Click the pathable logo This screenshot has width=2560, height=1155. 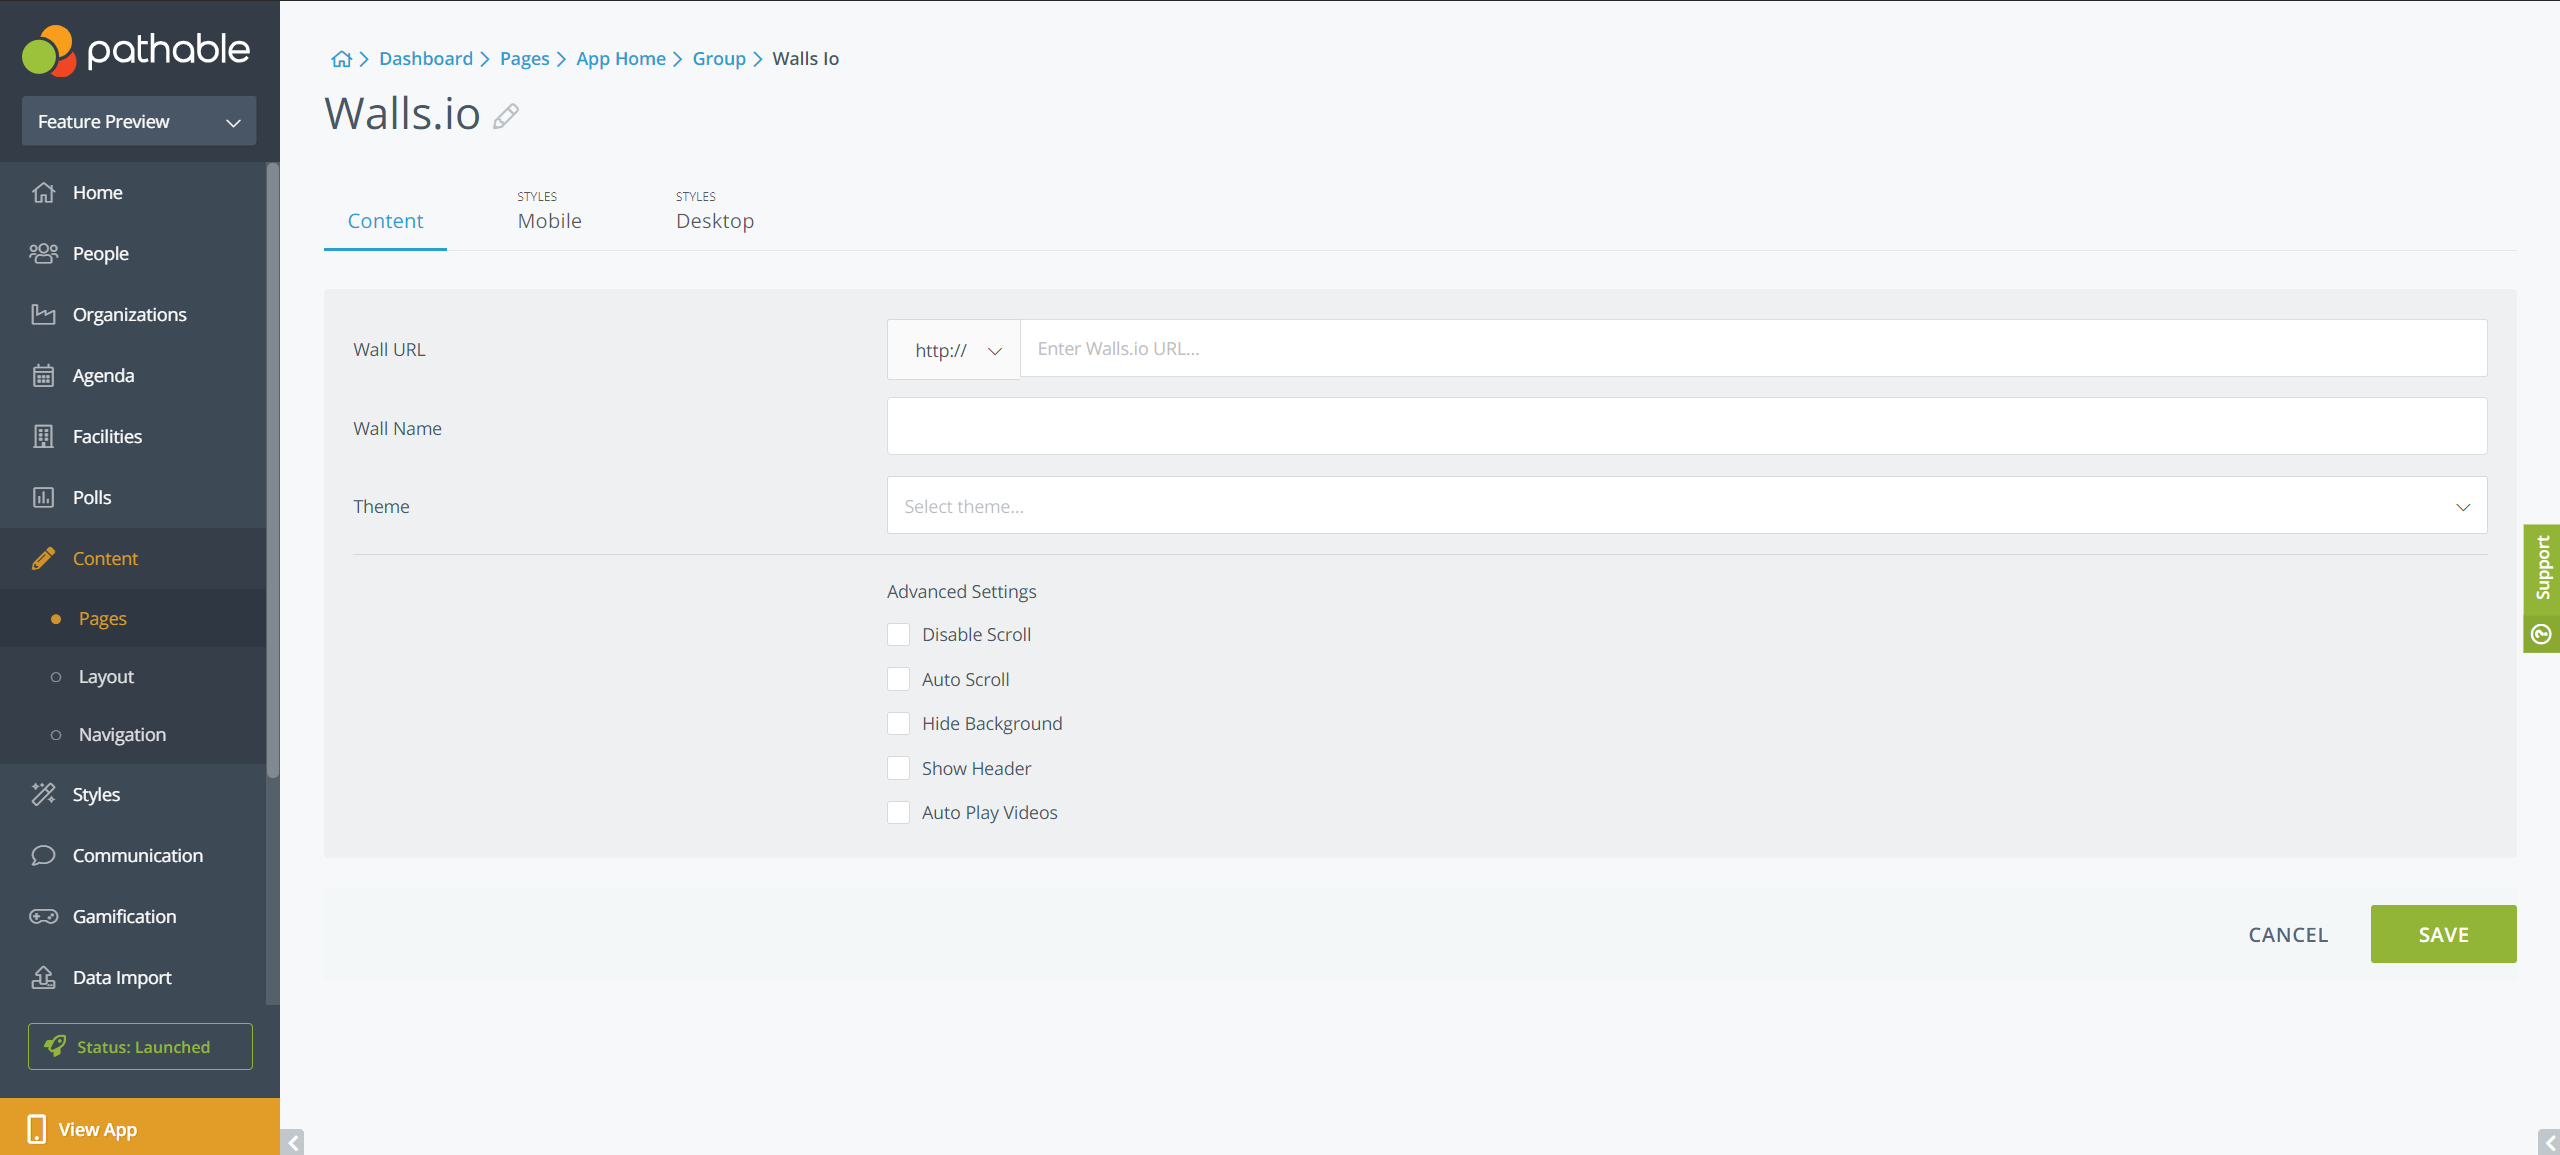click(x=136, y=50)
